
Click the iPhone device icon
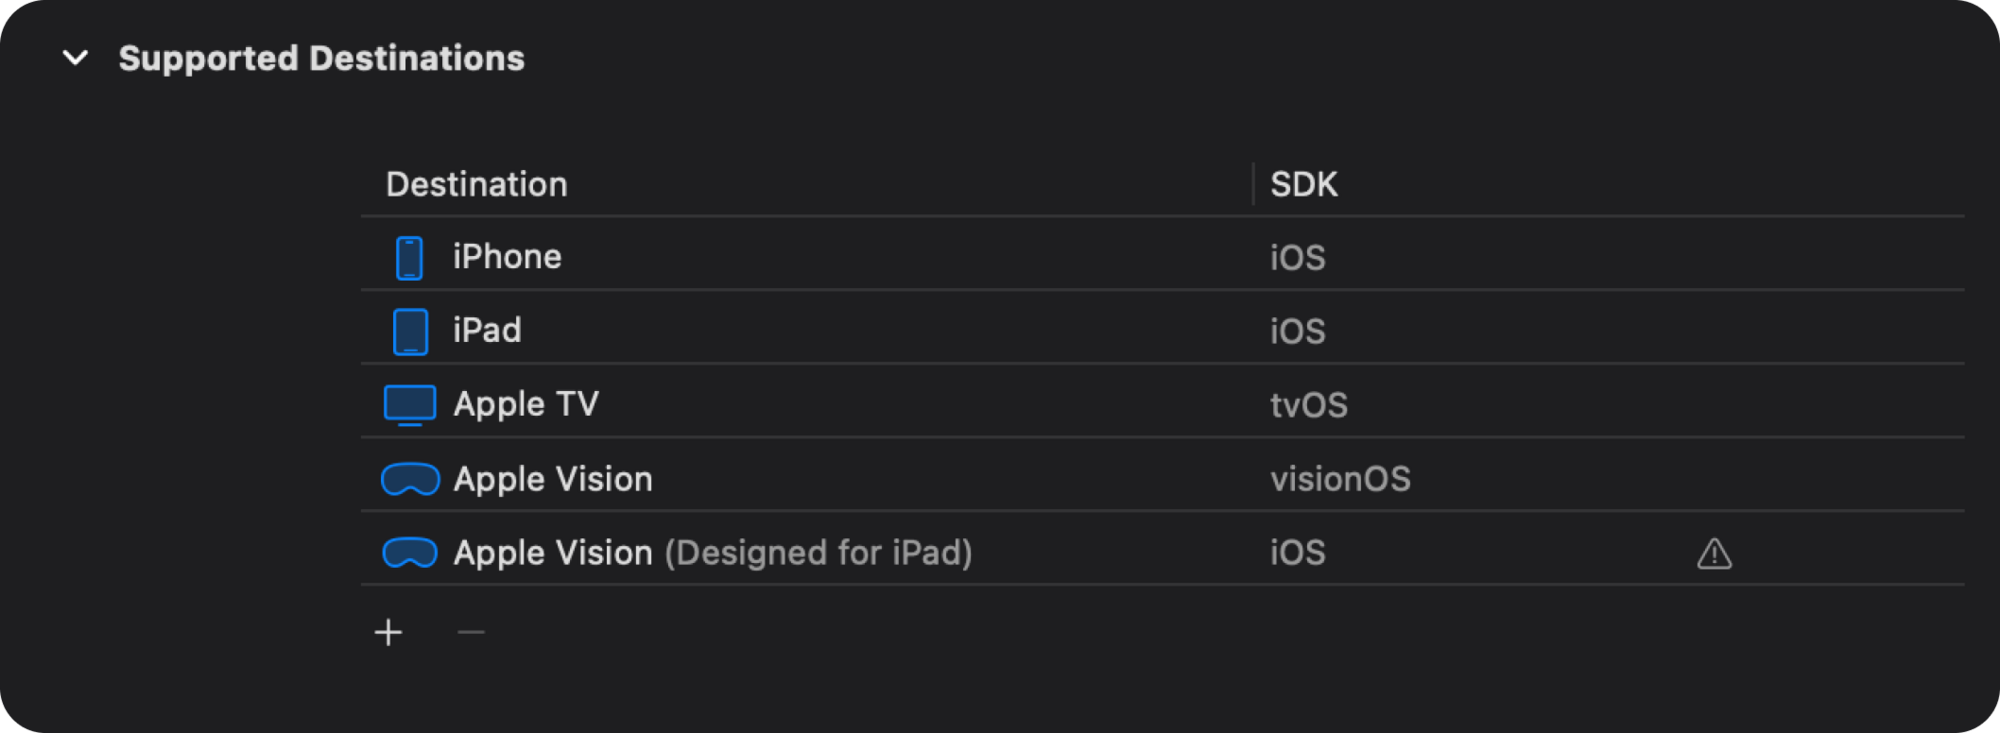click(x=409, y=258)
